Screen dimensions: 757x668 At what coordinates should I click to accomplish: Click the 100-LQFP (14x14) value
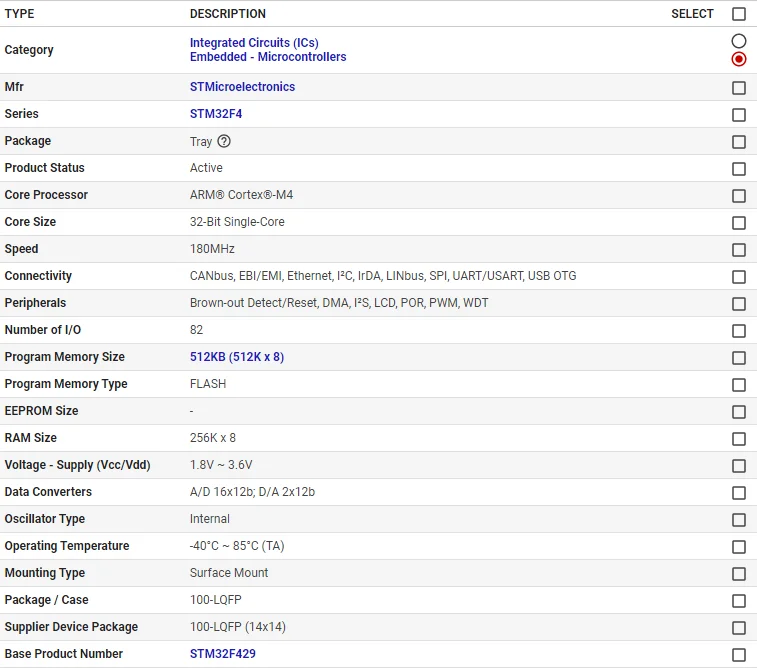click(x=238, y=627)
